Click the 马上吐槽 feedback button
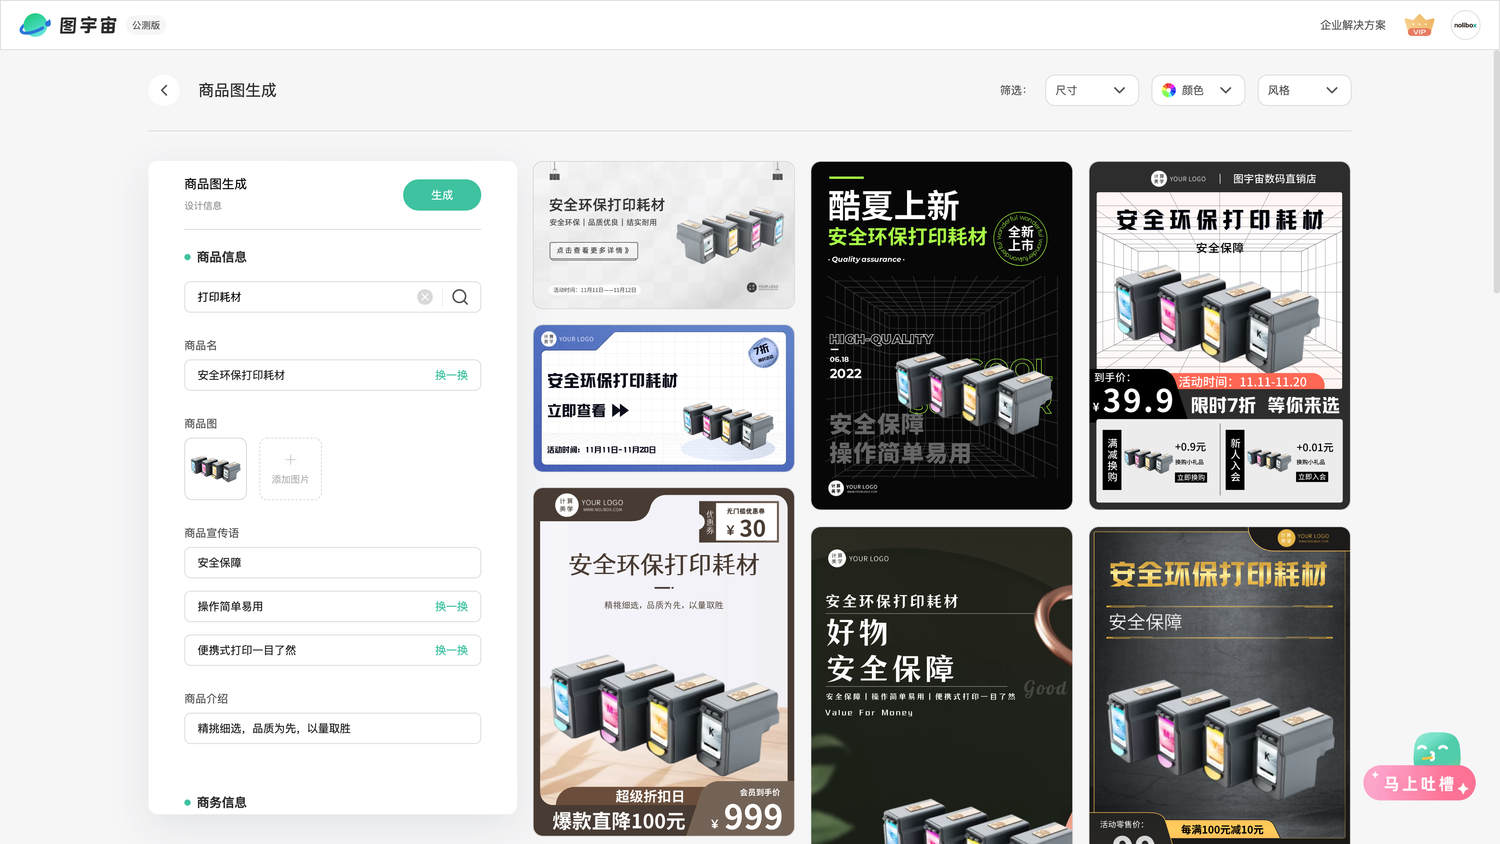 pyautogui.click(x=1419, y=784)
